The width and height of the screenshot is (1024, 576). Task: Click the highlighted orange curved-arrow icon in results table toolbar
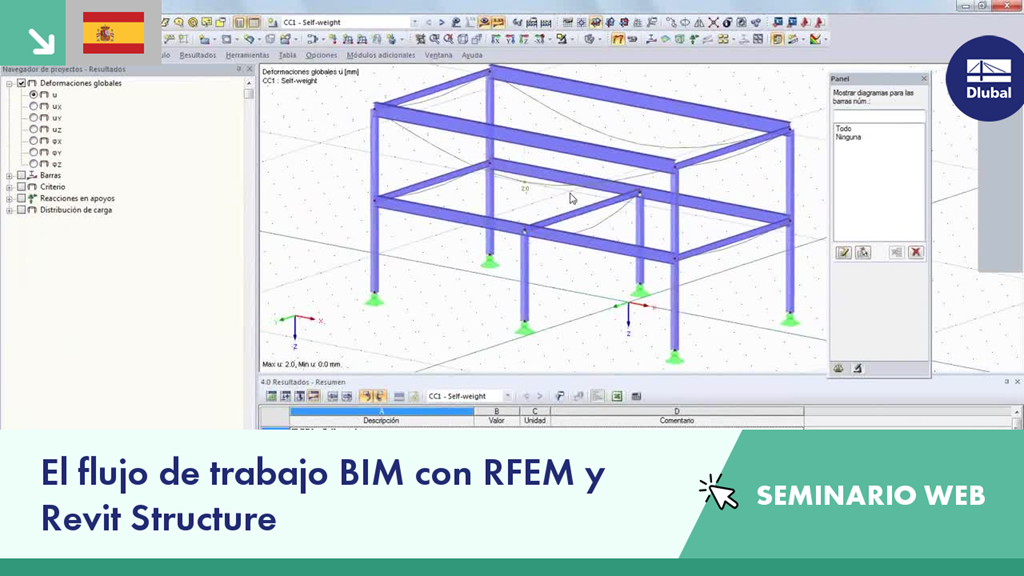tap(366, 396)
